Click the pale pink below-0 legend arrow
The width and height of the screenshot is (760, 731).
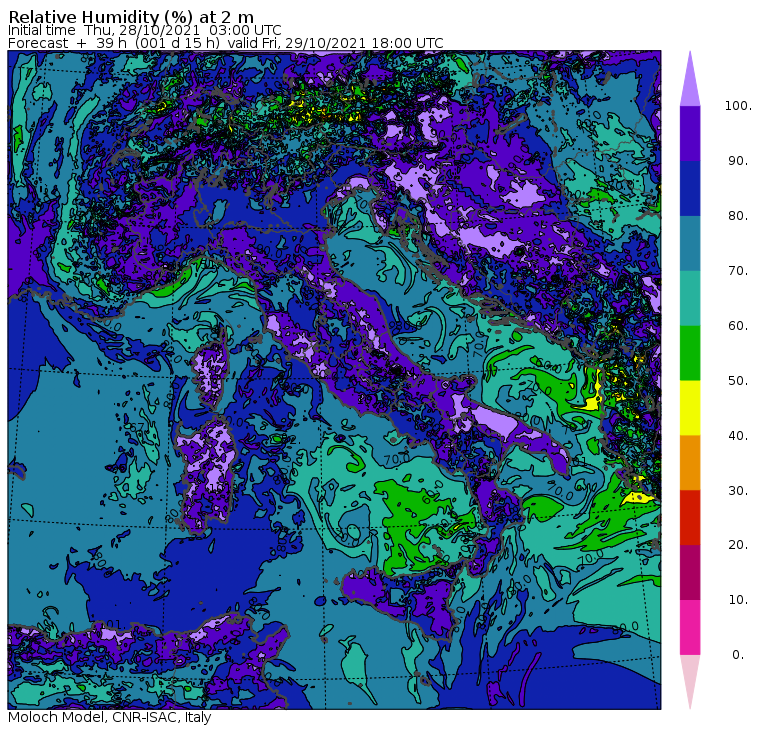tap(690, 679)
